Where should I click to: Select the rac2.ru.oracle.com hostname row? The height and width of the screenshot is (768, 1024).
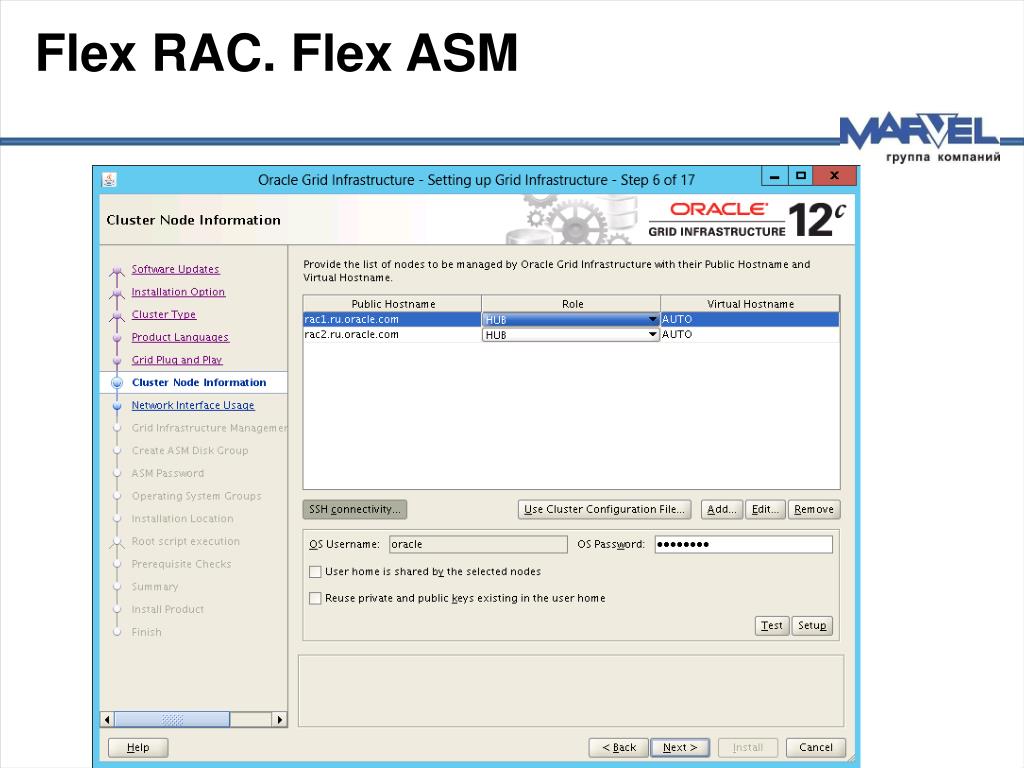pos(392,334)
